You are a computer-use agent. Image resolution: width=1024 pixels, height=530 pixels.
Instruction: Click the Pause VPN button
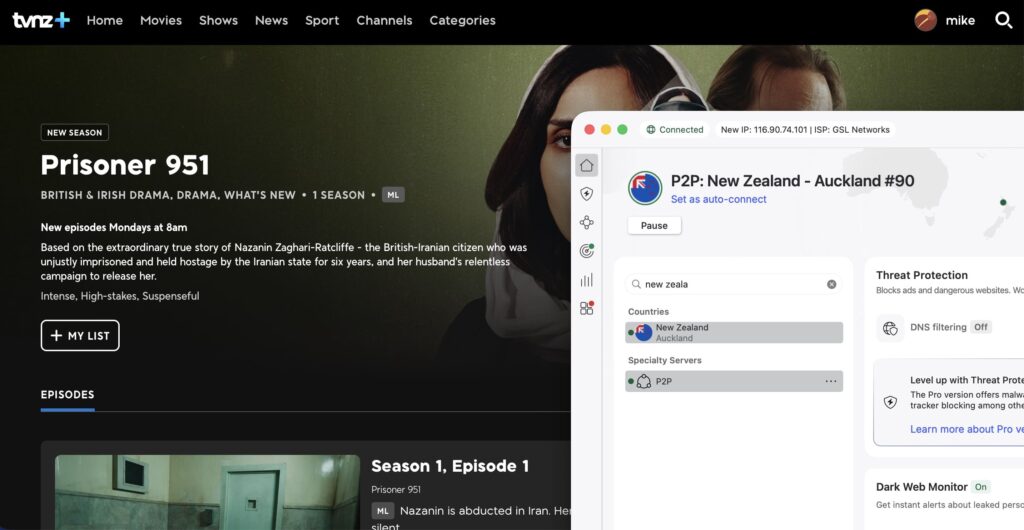(x=654, y=226)
